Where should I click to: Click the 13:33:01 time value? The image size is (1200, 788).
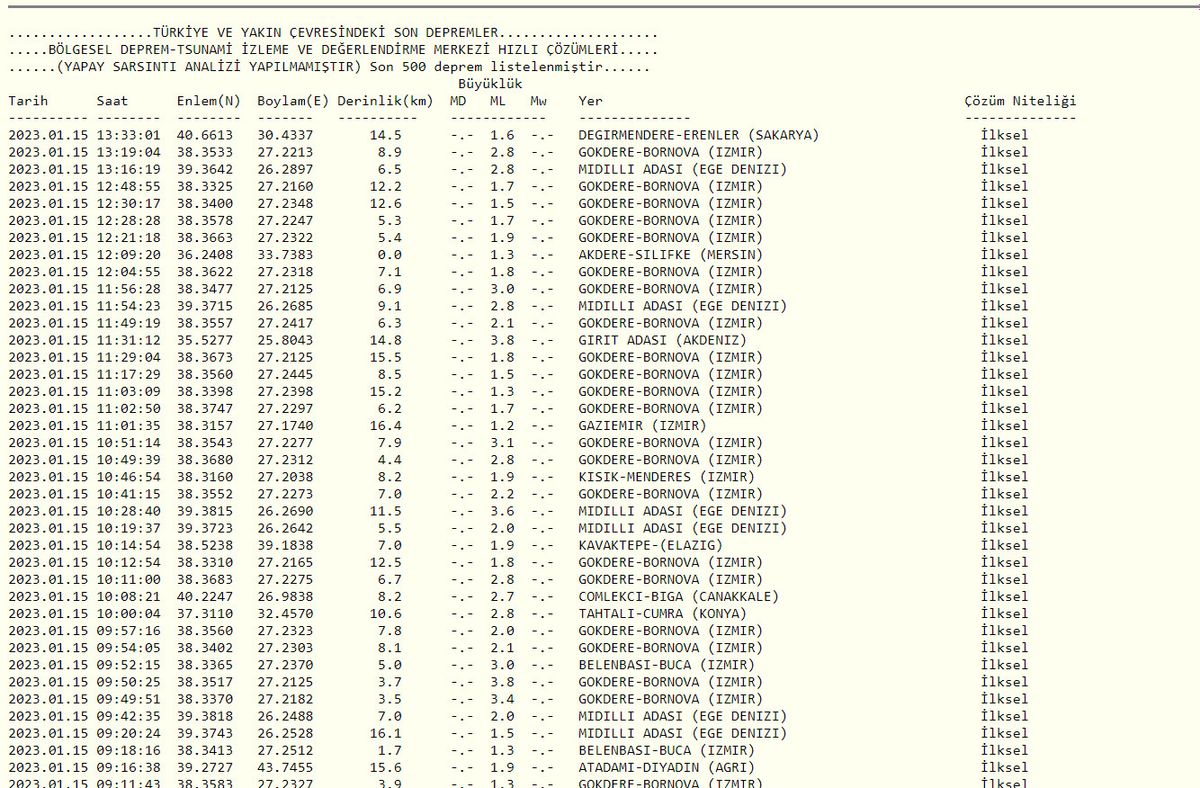[128, 135]
